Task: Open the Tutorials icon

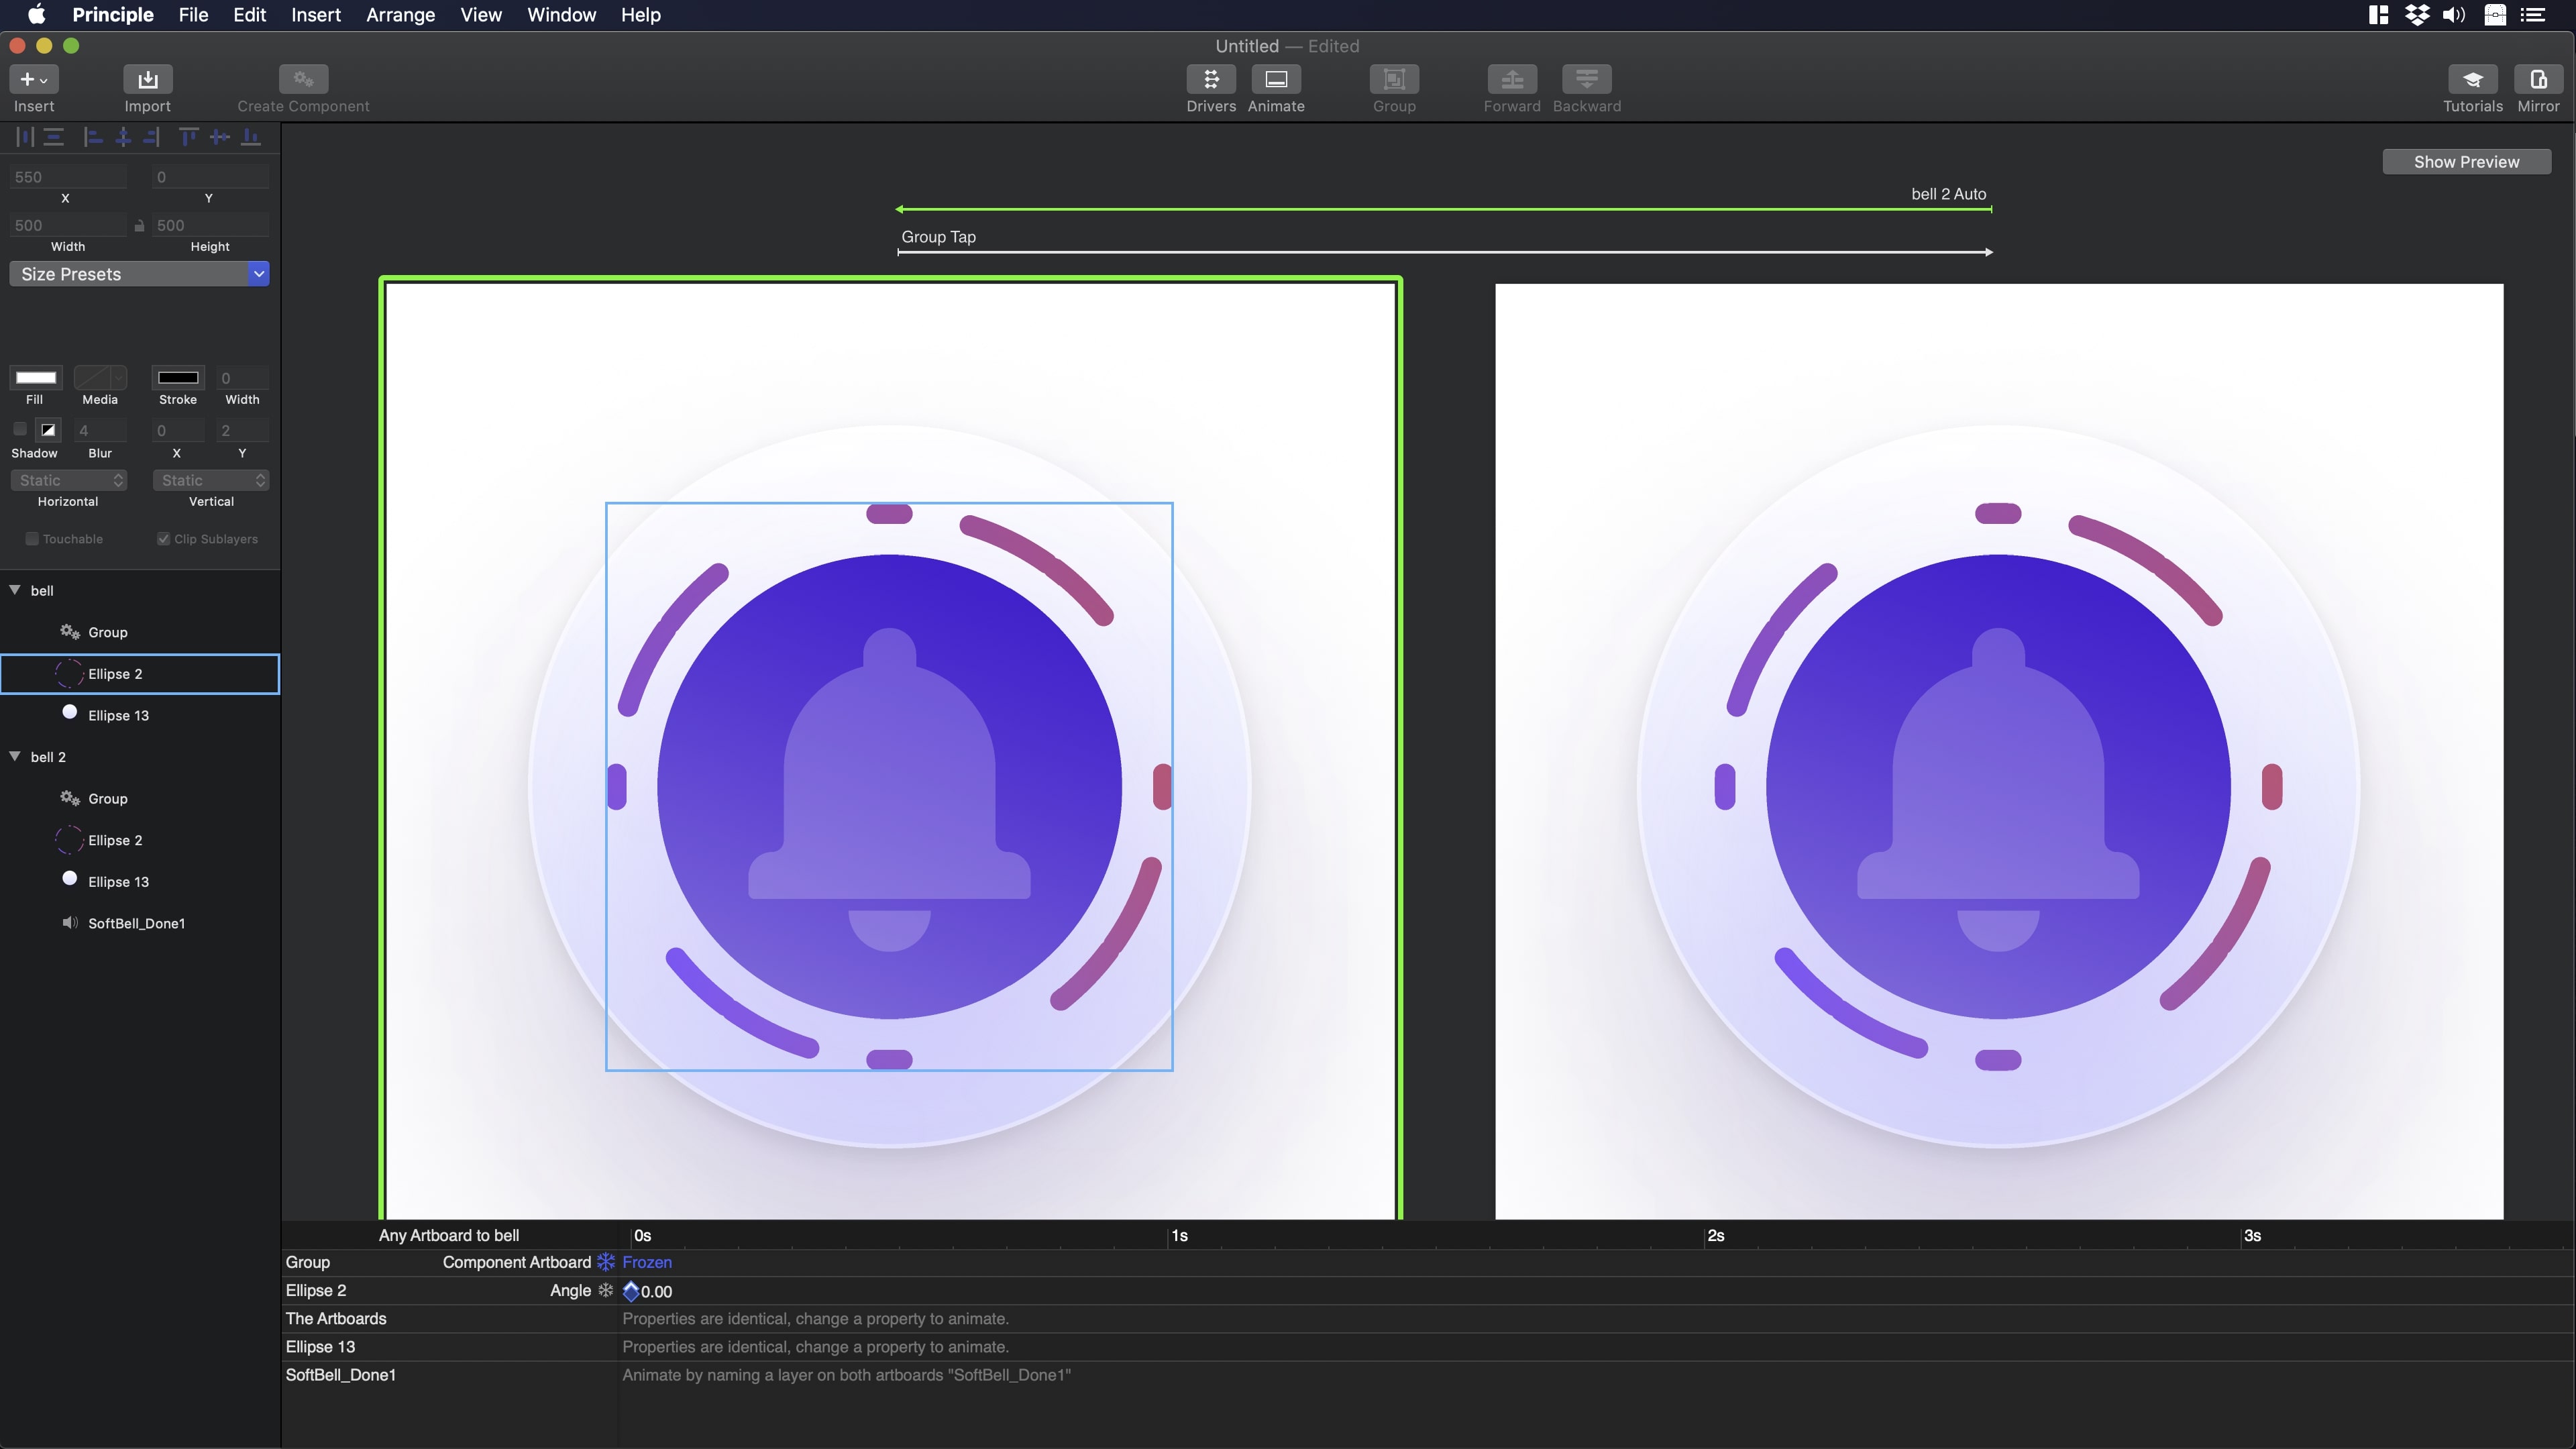Action: pos(2472,79)
